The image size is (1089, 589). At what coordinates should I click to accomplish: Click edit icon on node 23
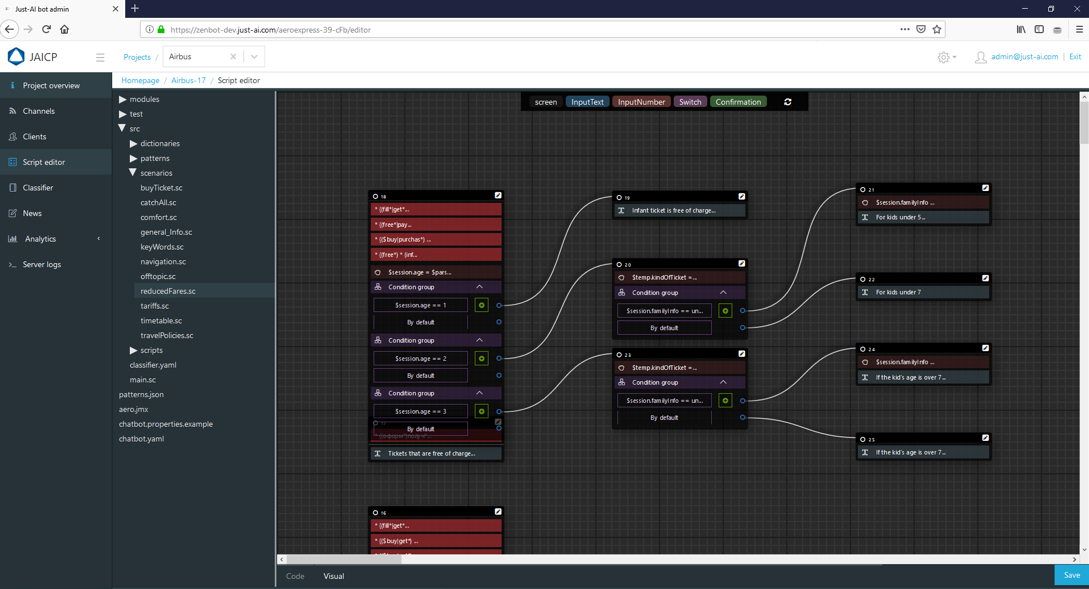click(x=742, y=354)
